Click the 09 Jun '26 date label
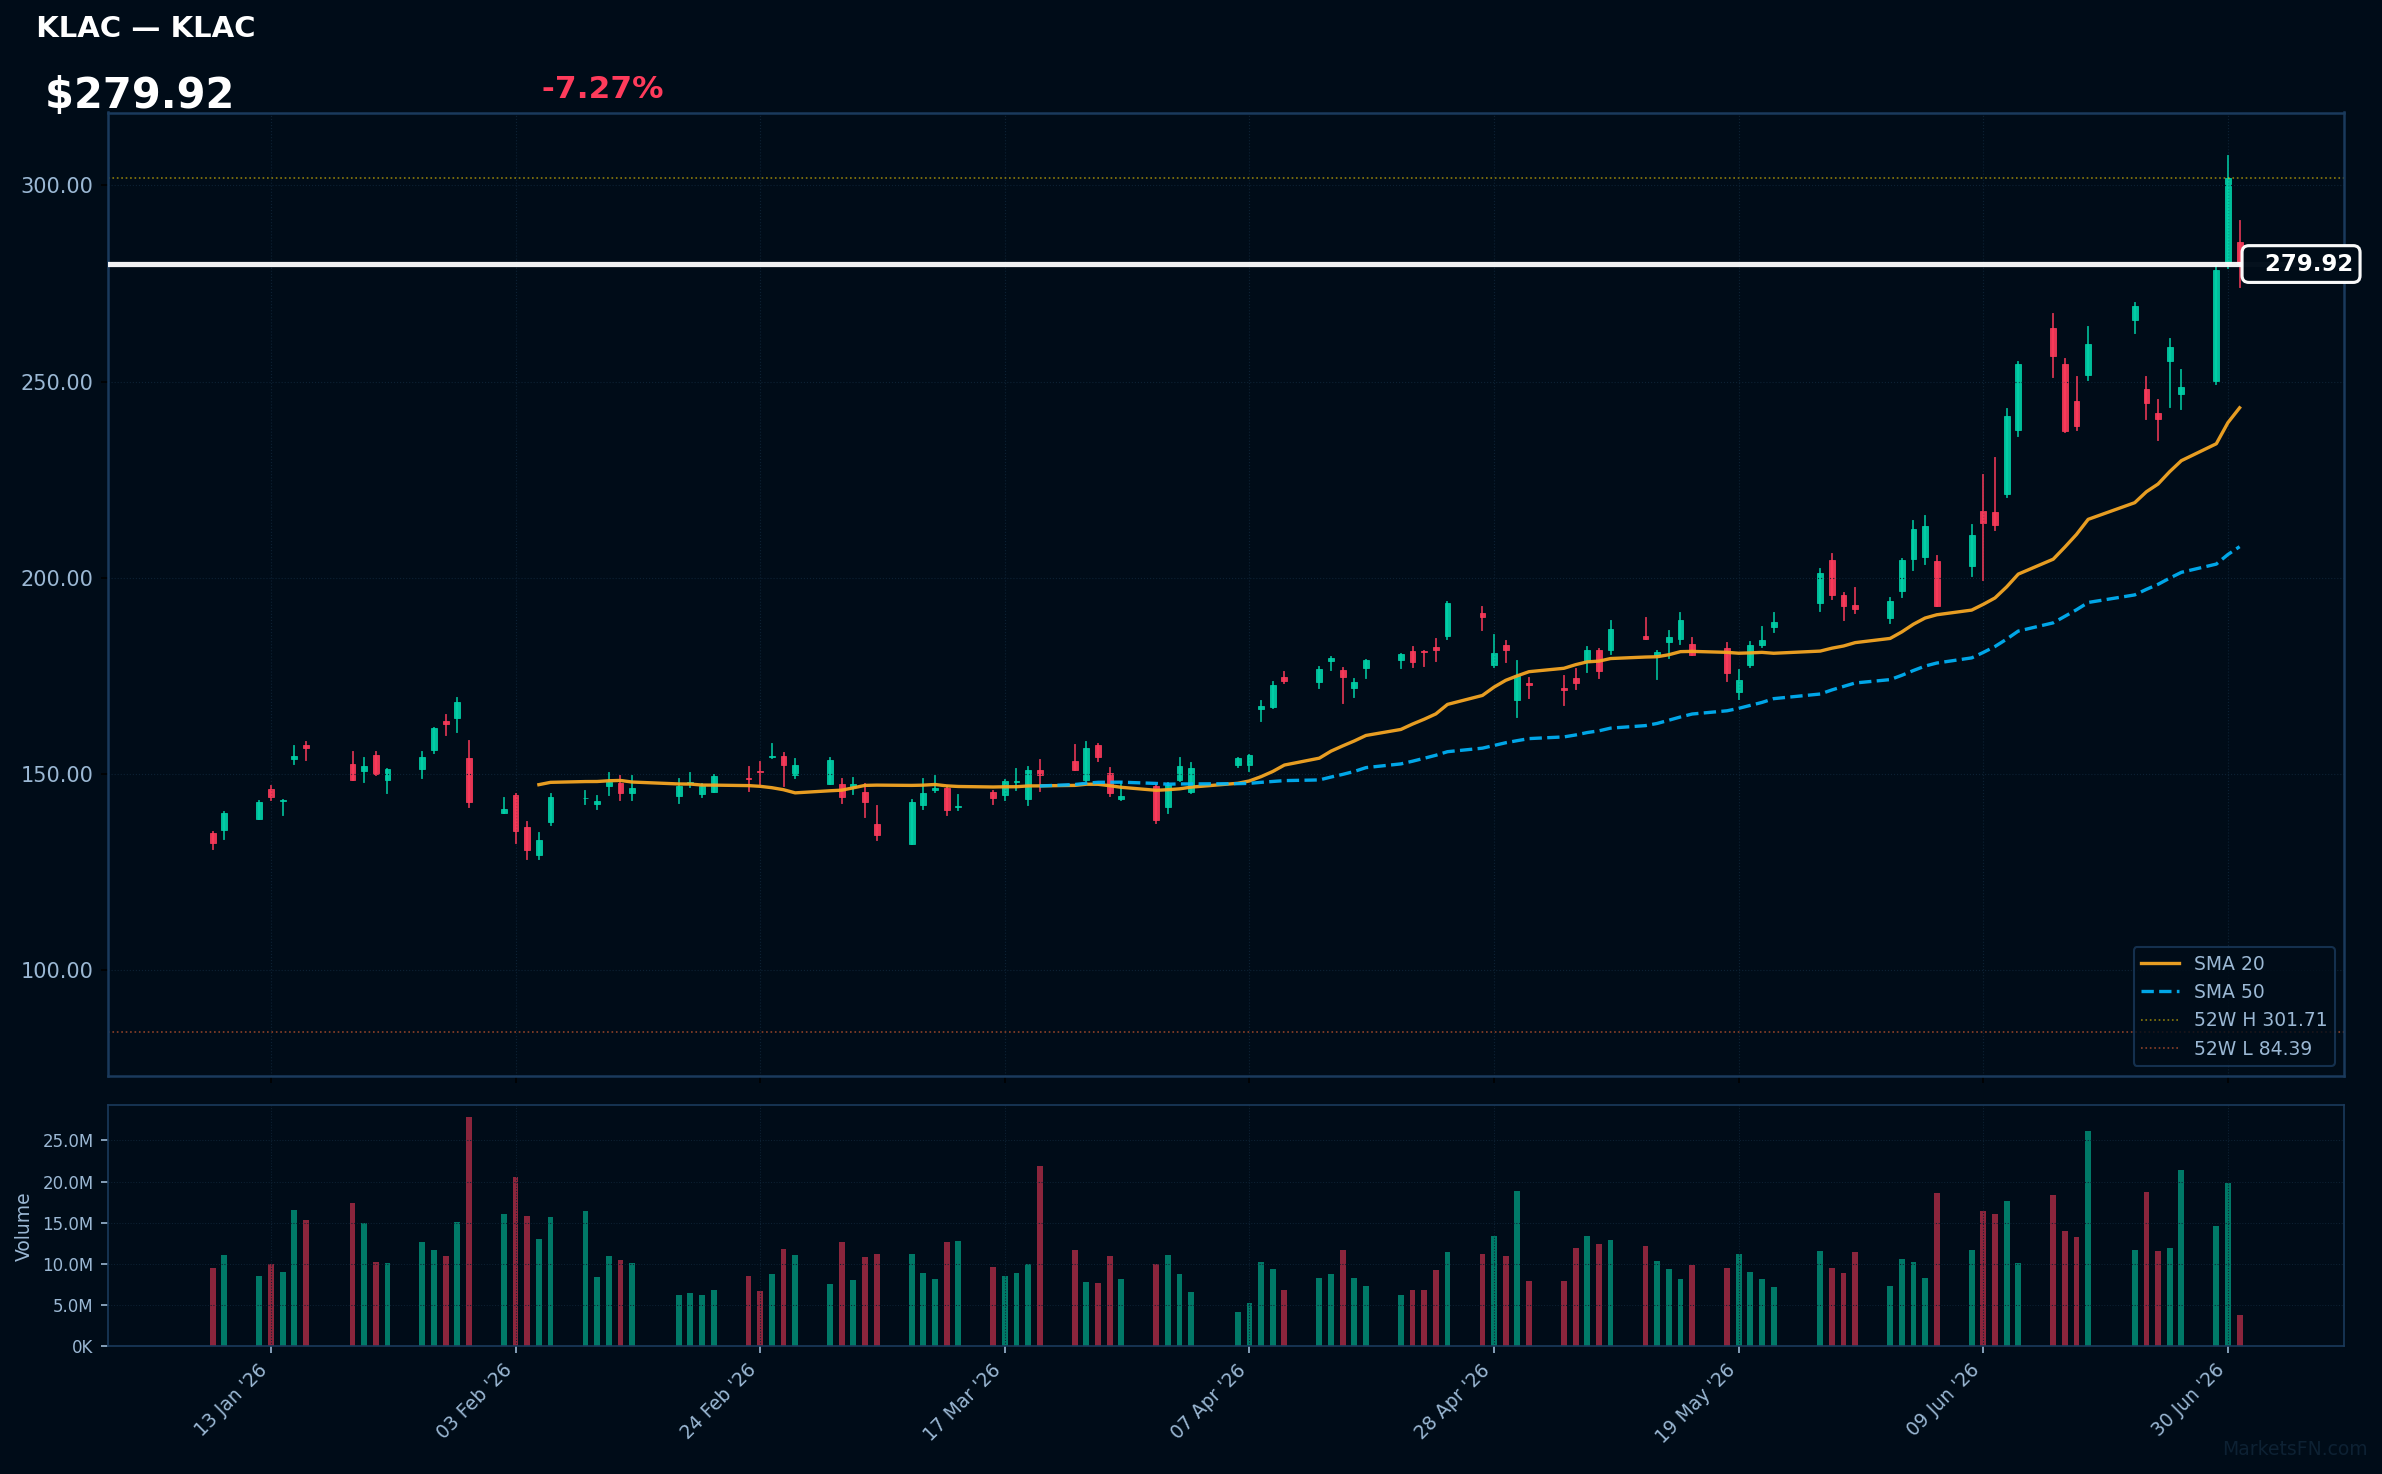This screenshot has height=1474, width=2382. coord(1943,1400)
